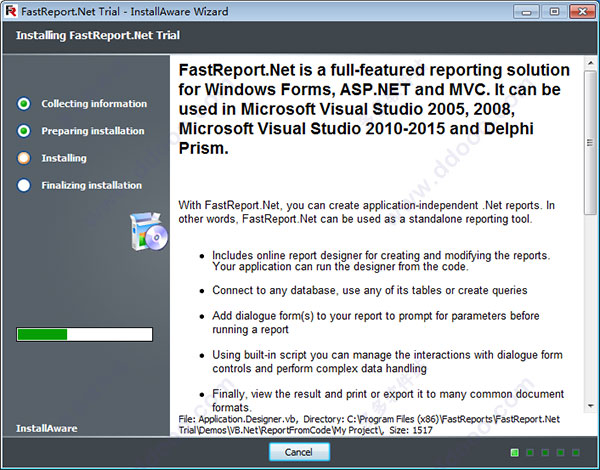Maximize the InstallAware Wizard window
600x470 pixels.
pyautogui.click(x=554, y=12)
